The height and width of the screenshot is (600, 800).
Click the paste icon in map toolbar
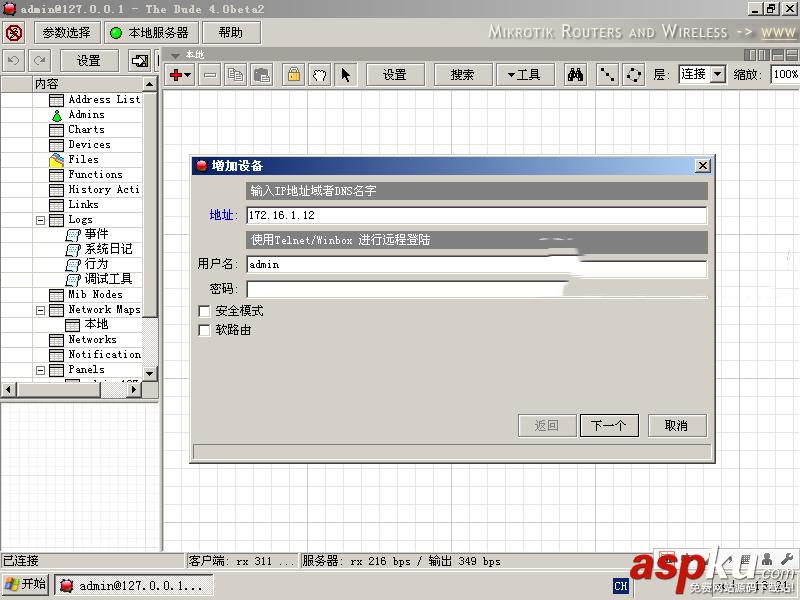261,75
